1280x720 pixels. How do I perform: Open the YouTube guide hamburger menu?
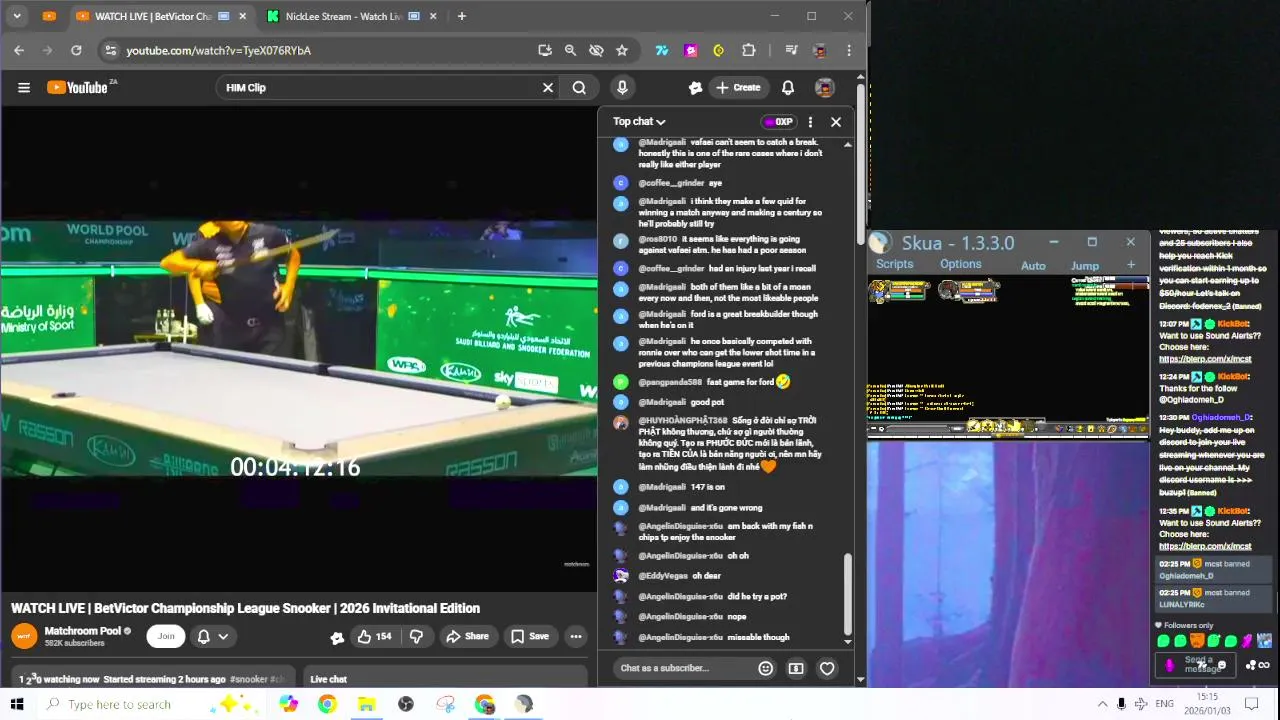tap(24, 88)
